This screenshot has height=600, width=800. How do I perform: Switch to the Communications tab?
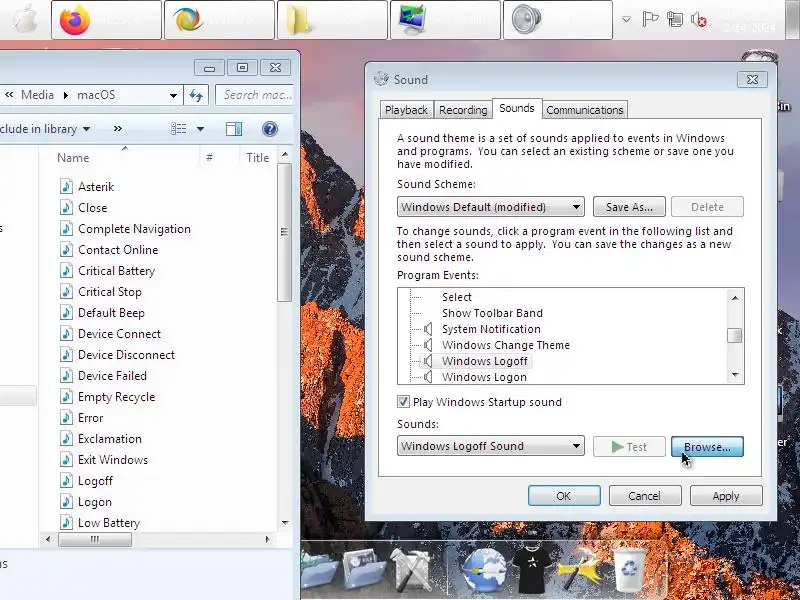[585, 110]
